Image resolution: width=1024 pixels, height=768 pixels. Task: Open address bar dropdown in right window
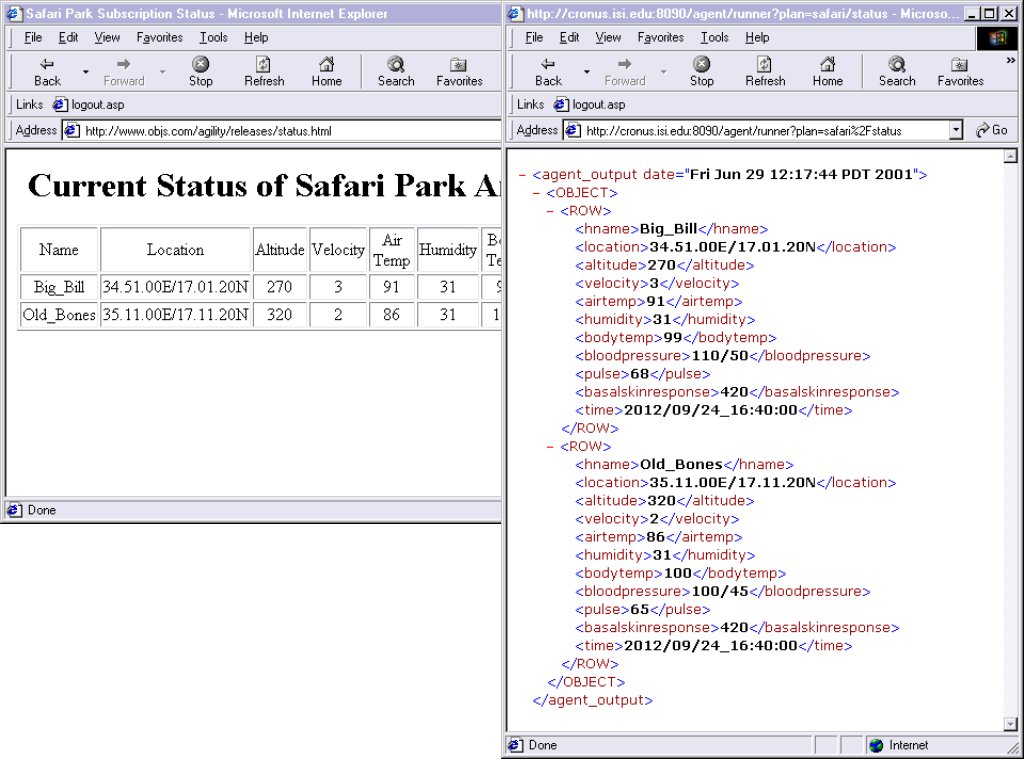[x=956, y=130]
